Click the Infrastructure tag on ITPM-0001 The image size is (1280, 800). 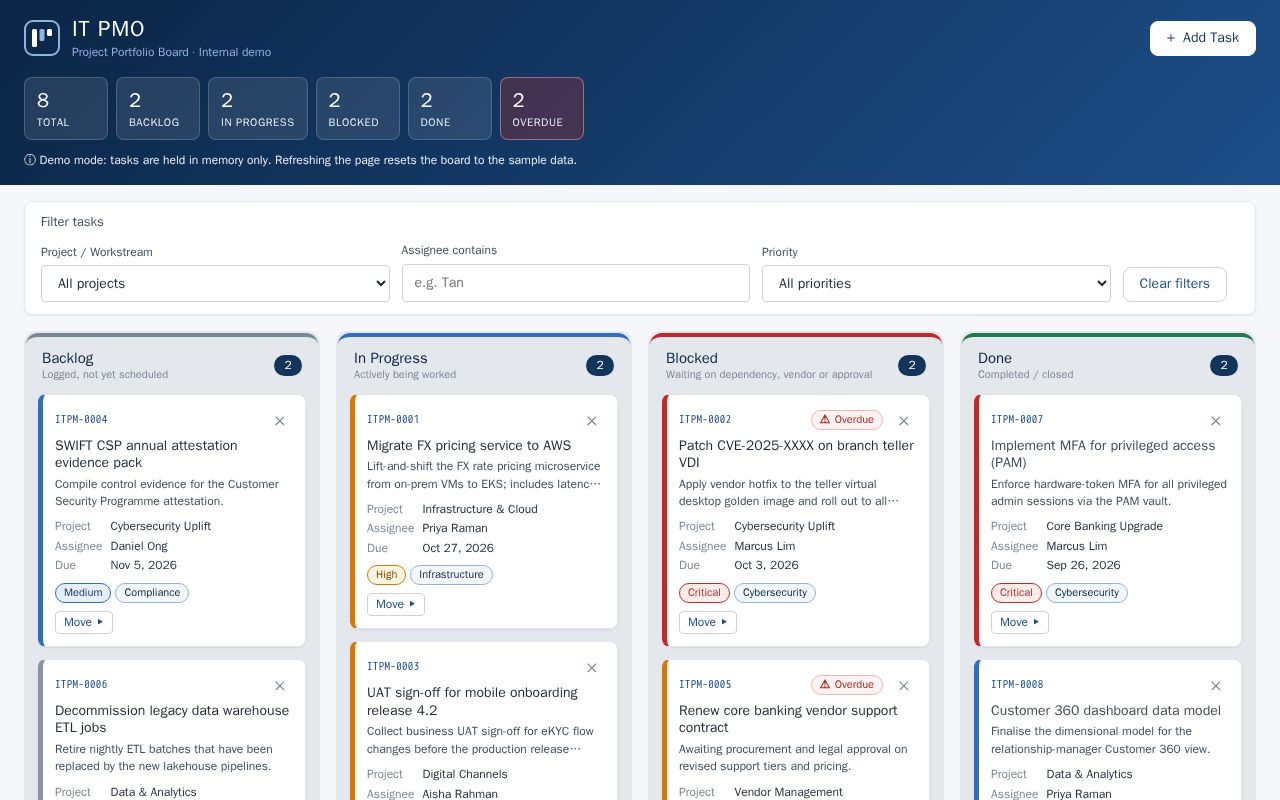click(451, 575)
